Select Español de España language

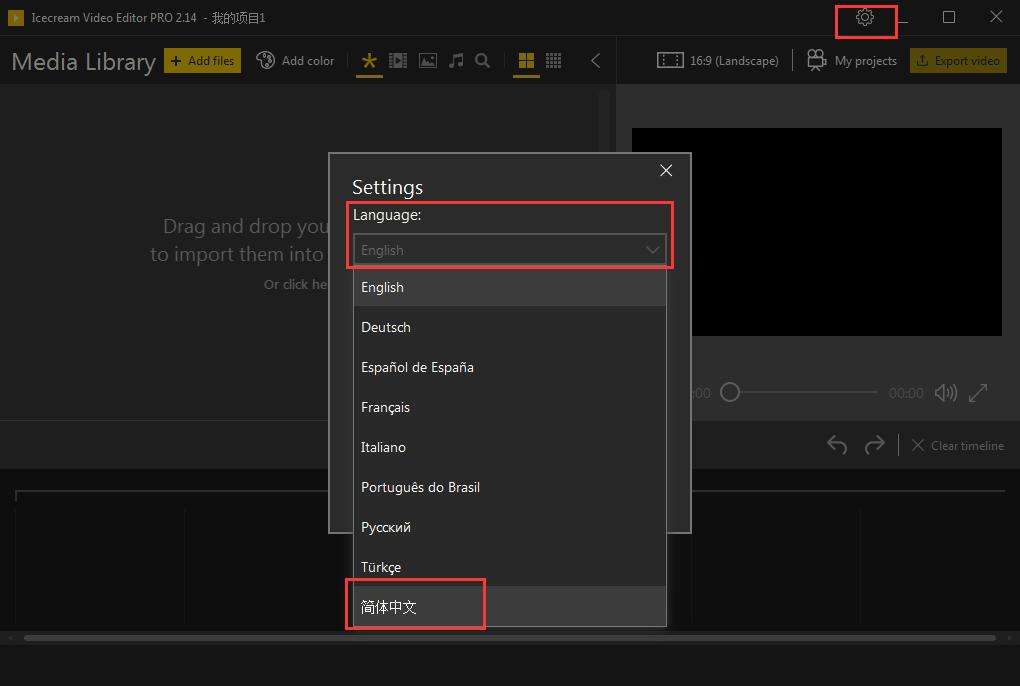(x=510, y=367)
